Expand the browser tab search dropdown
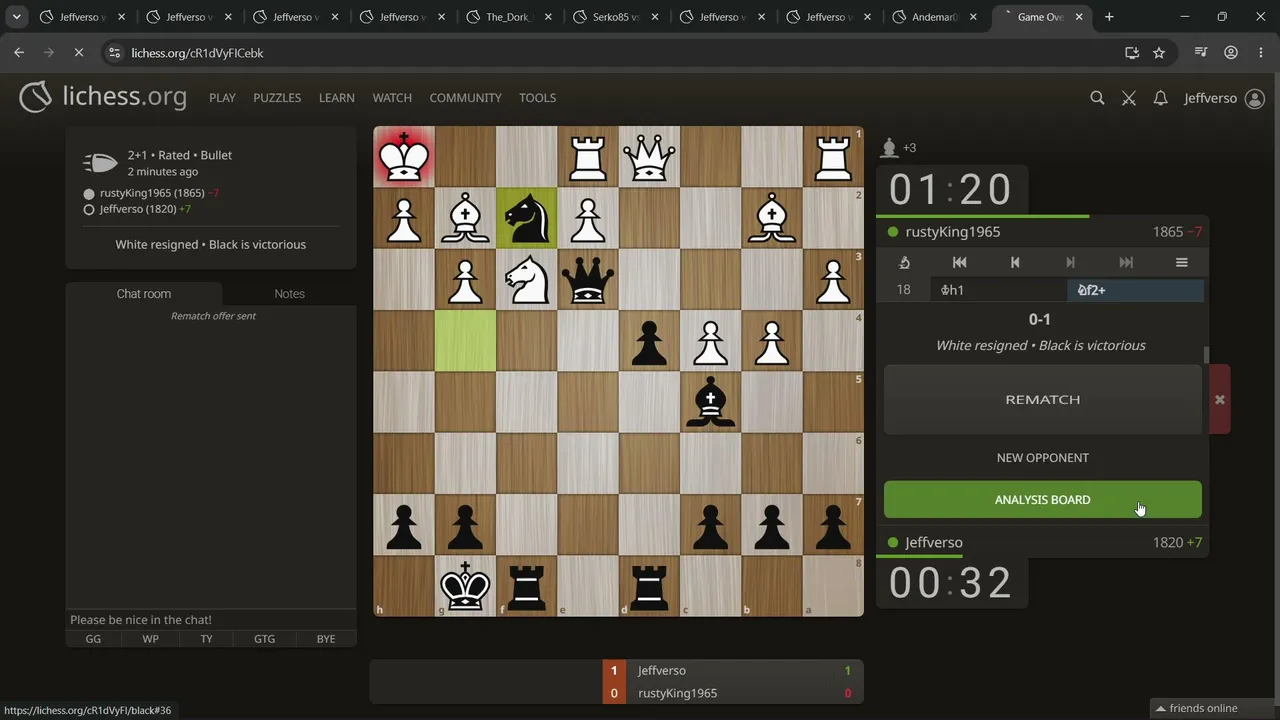This screenshot has height=720, width=1280. (x=17, y=17)
